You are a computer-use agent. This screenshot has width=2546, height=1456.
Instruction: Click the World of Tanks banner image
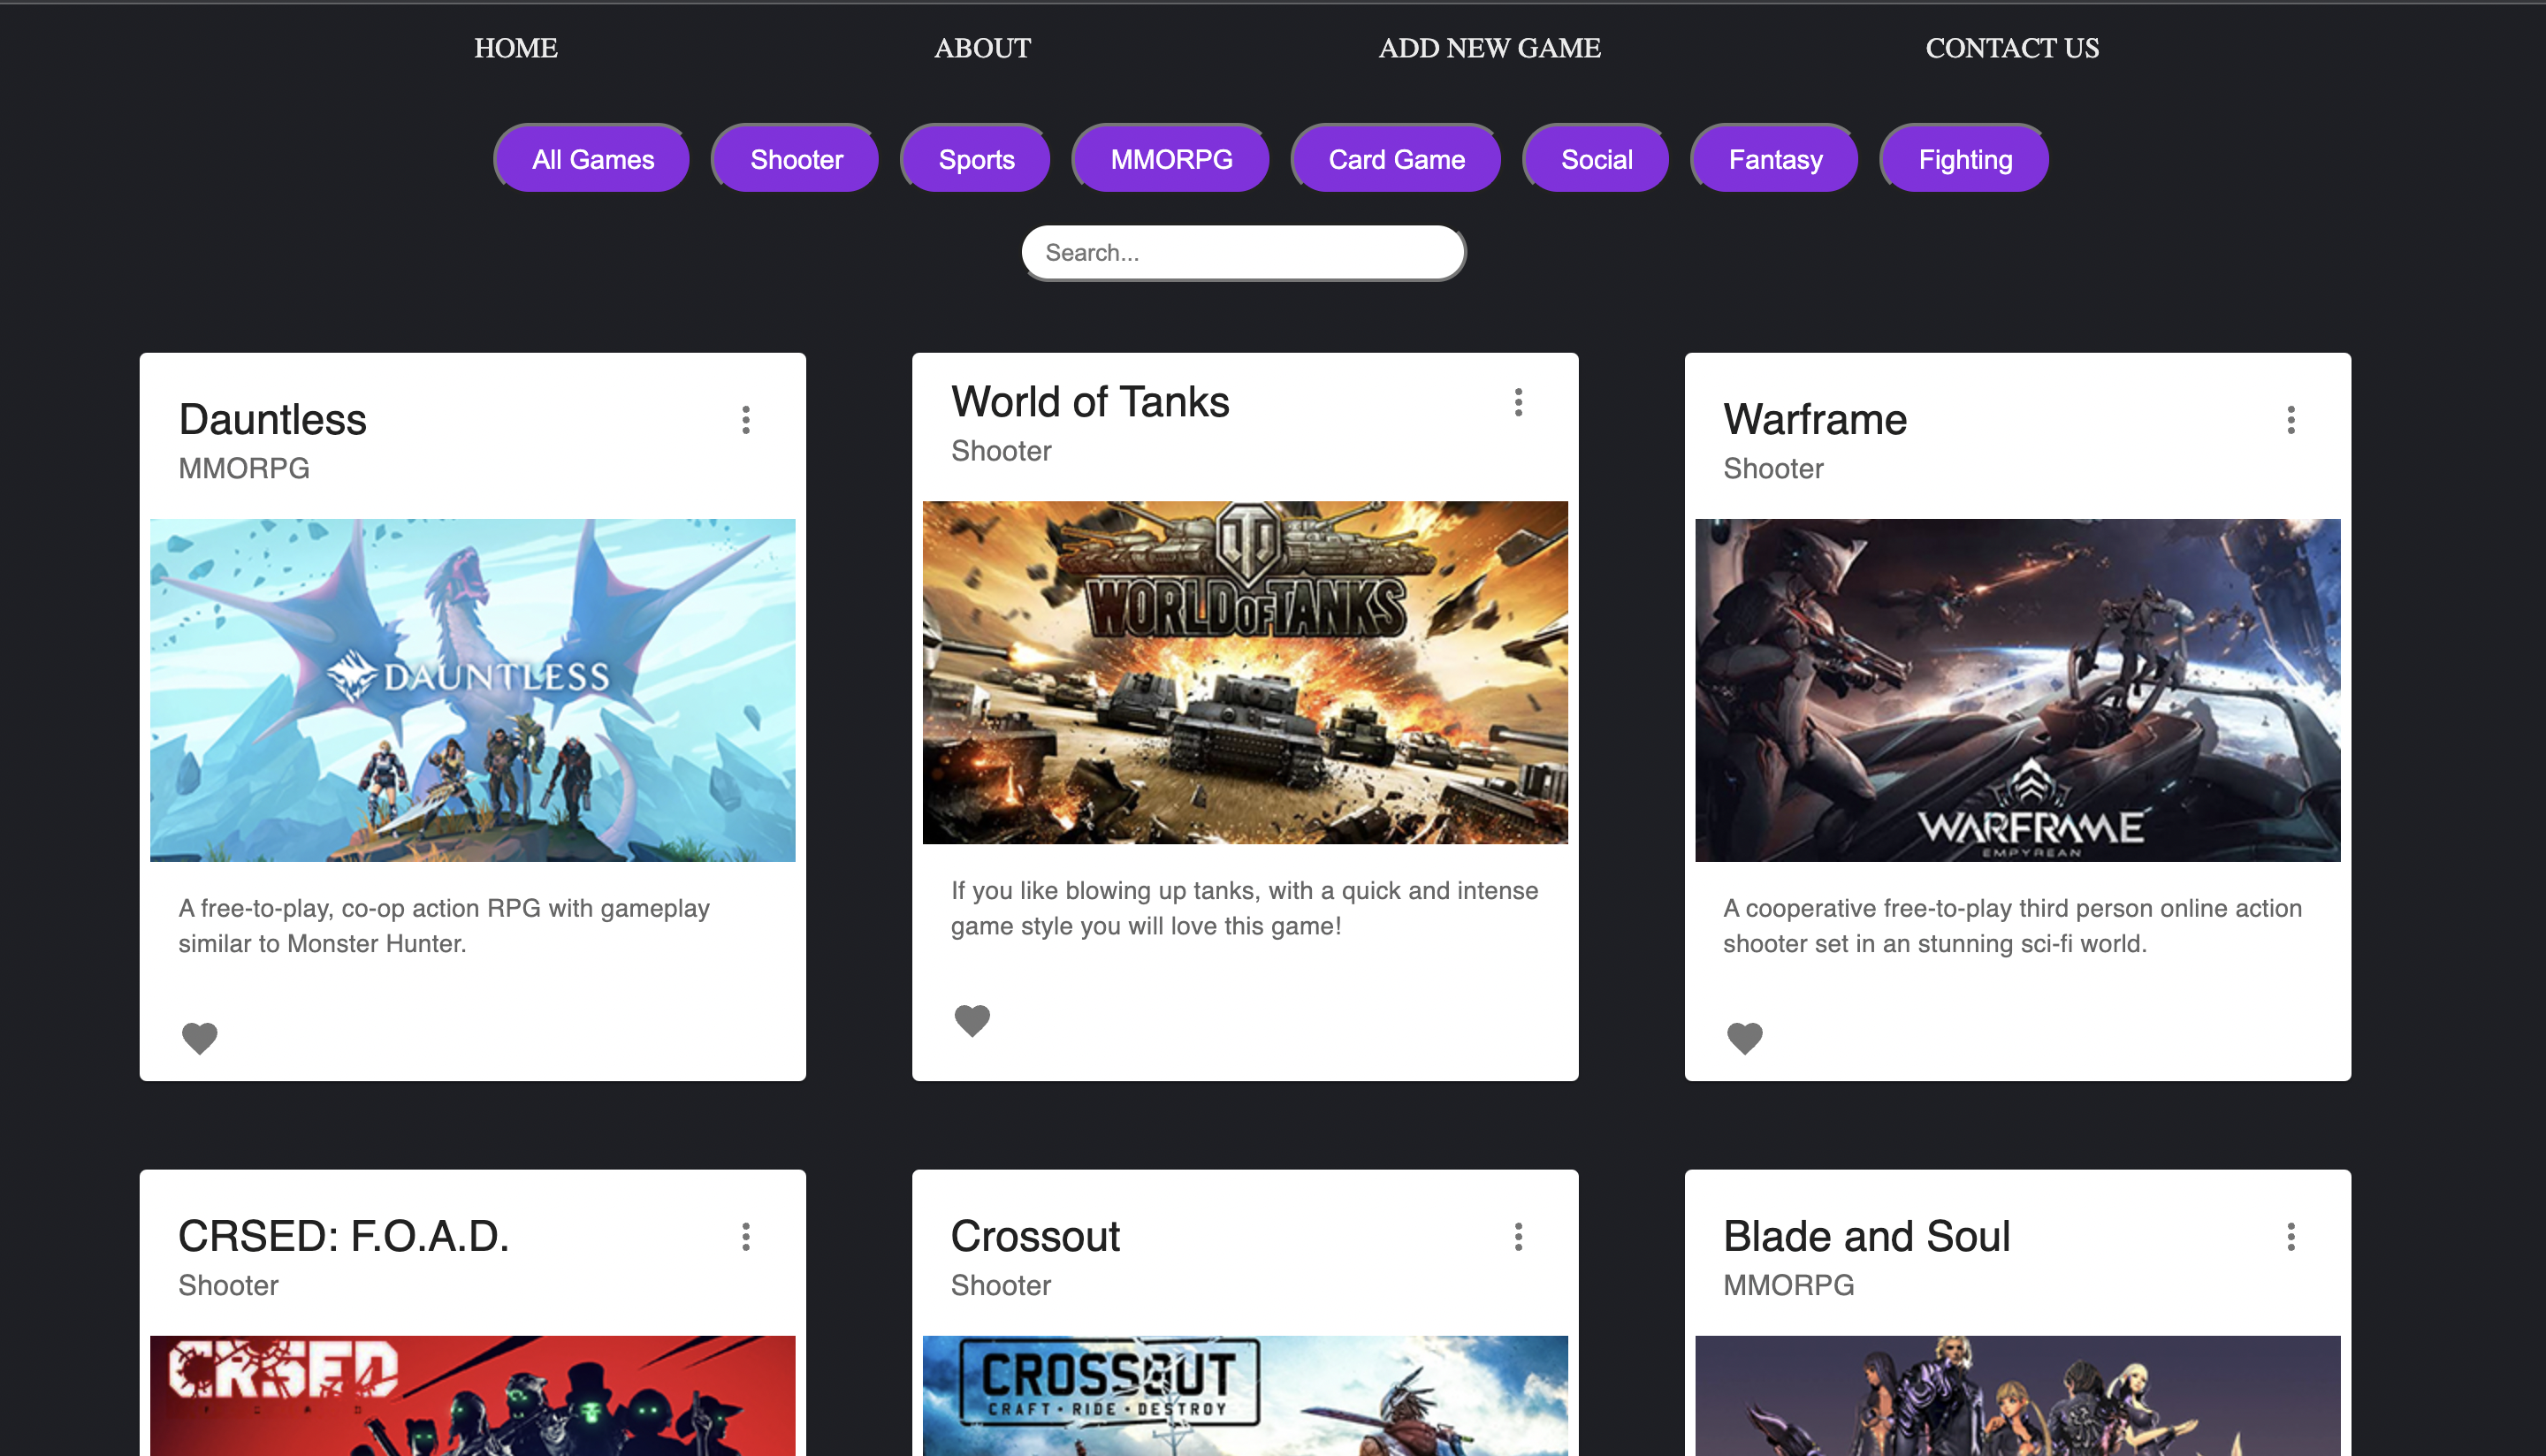(1245, 672)
